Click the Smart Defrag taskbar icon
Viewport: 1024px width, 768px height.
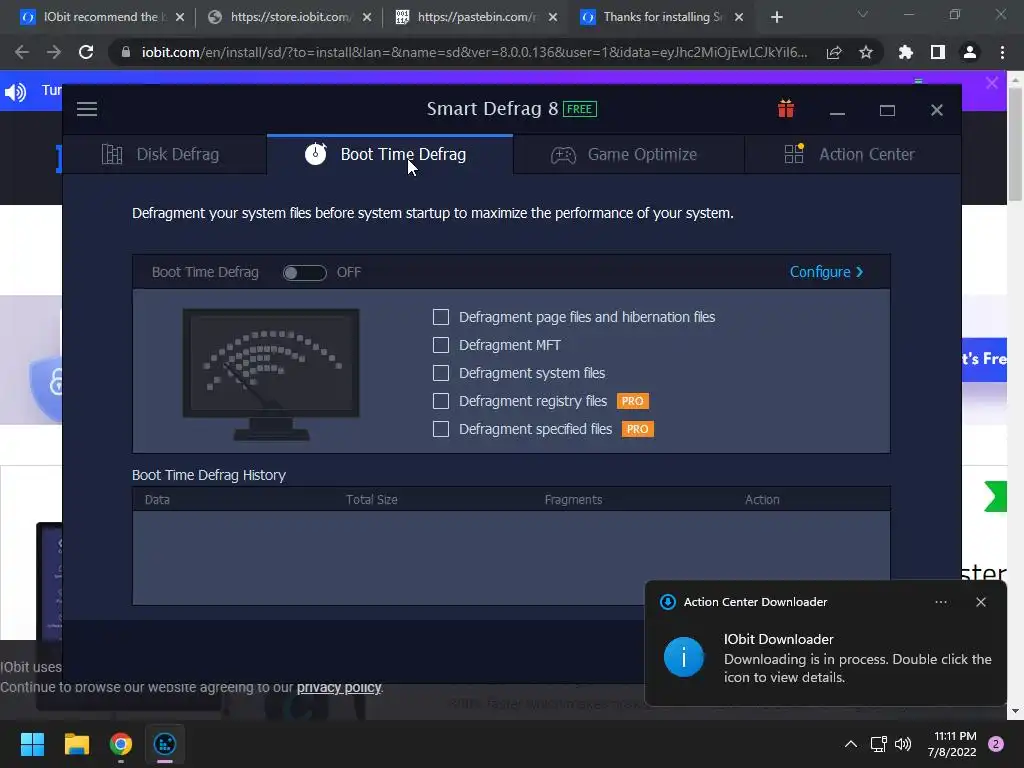tap(165, 744)
